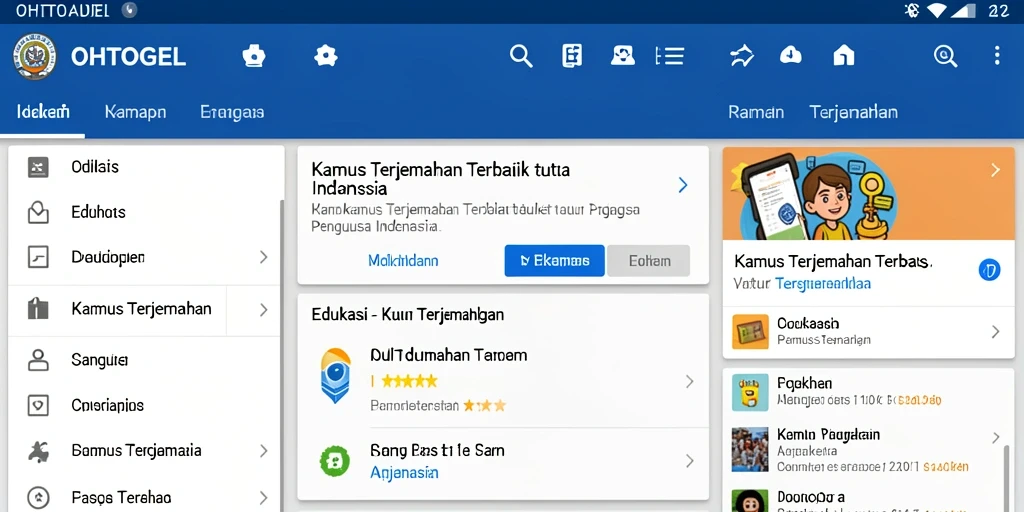Image resolution: width=1024 pixels, height=512 pixels.
Task: Click the Odilais sidebar icon
Action: pyautogui.click(x=38, y=168)
